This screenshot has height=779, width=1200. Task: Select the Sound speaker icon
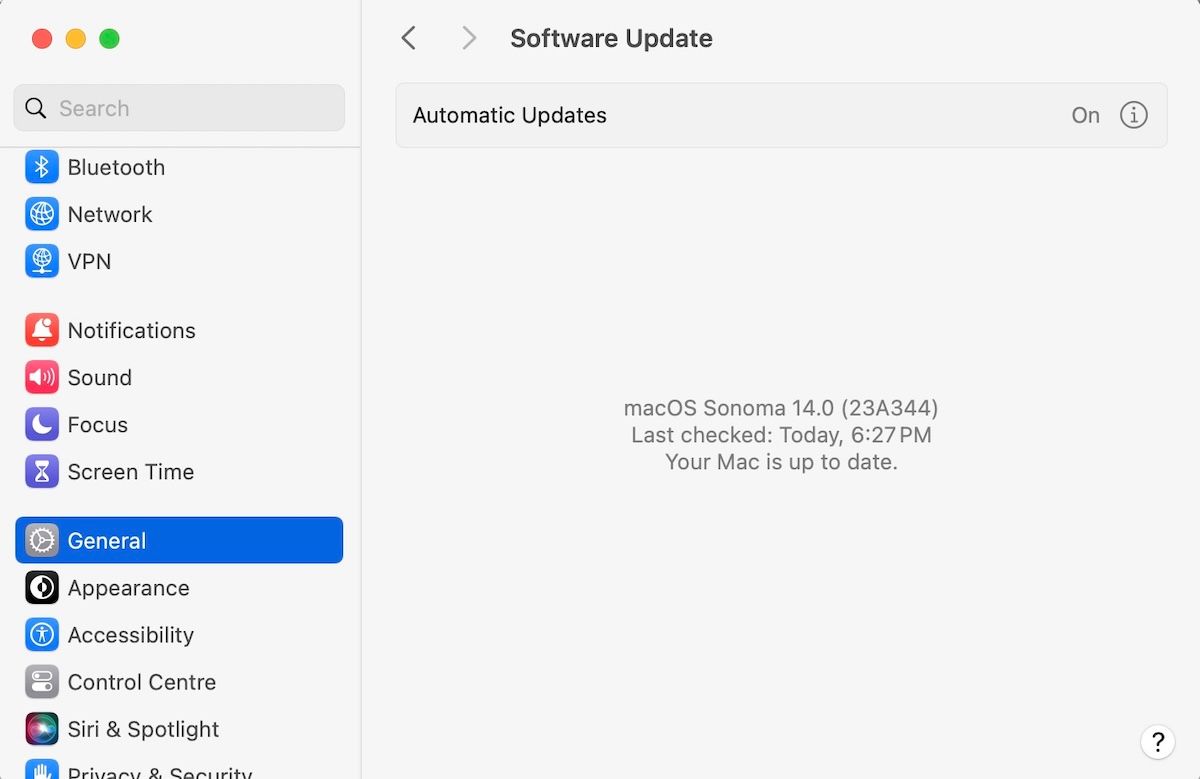click(x=42, y=377)
